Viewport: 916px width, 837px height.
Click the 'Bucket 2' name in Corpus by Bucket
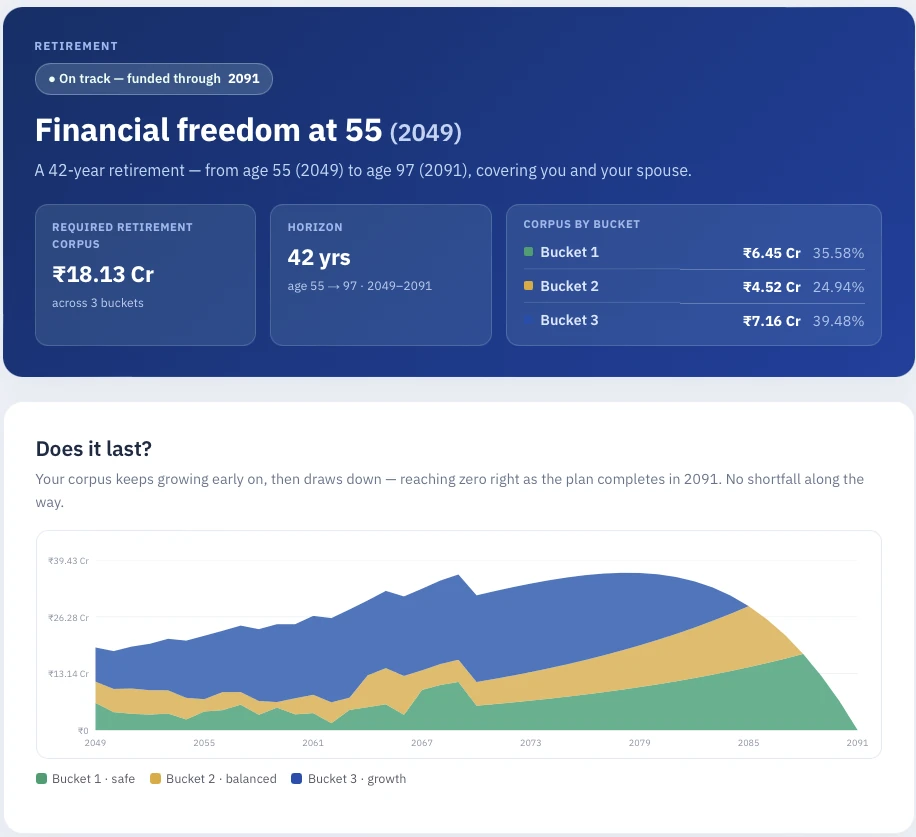click(x=570, y=286)
